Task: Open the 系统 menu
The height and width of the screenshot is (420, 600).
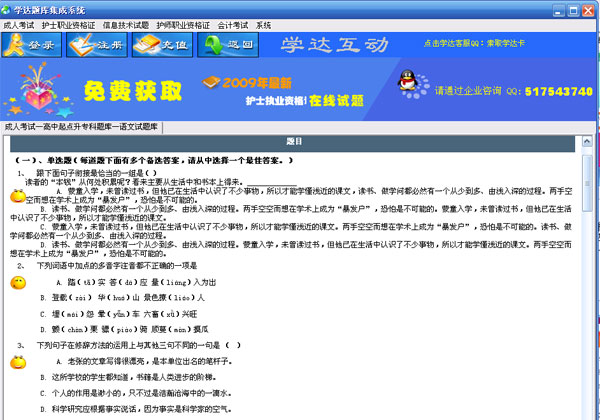Action: coord(263,25)
